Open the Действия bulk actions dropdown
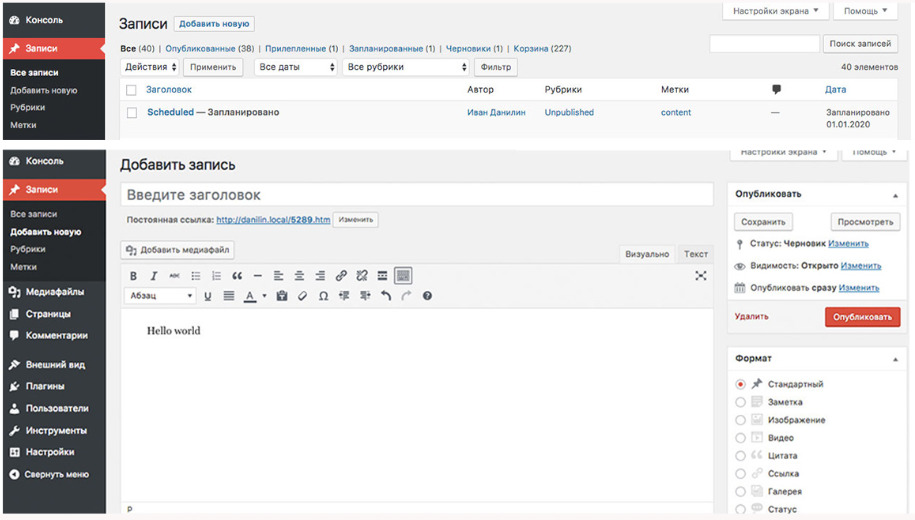 [149, 67]
